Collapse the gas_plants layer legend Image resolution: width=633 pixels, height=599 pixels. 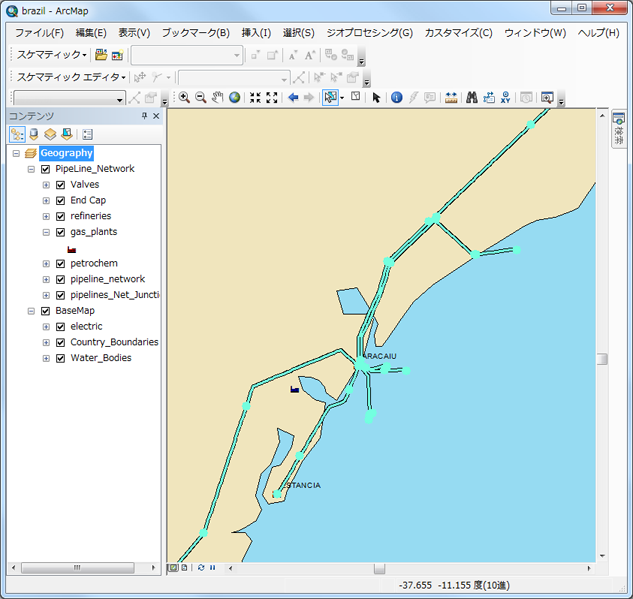[x=46, y=232]
